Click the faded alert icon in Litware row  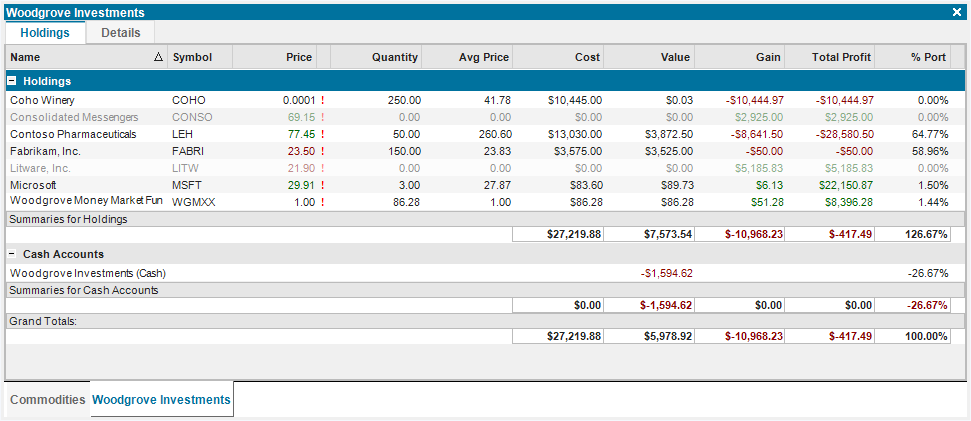pyautogui.click(x=323, y=168)
